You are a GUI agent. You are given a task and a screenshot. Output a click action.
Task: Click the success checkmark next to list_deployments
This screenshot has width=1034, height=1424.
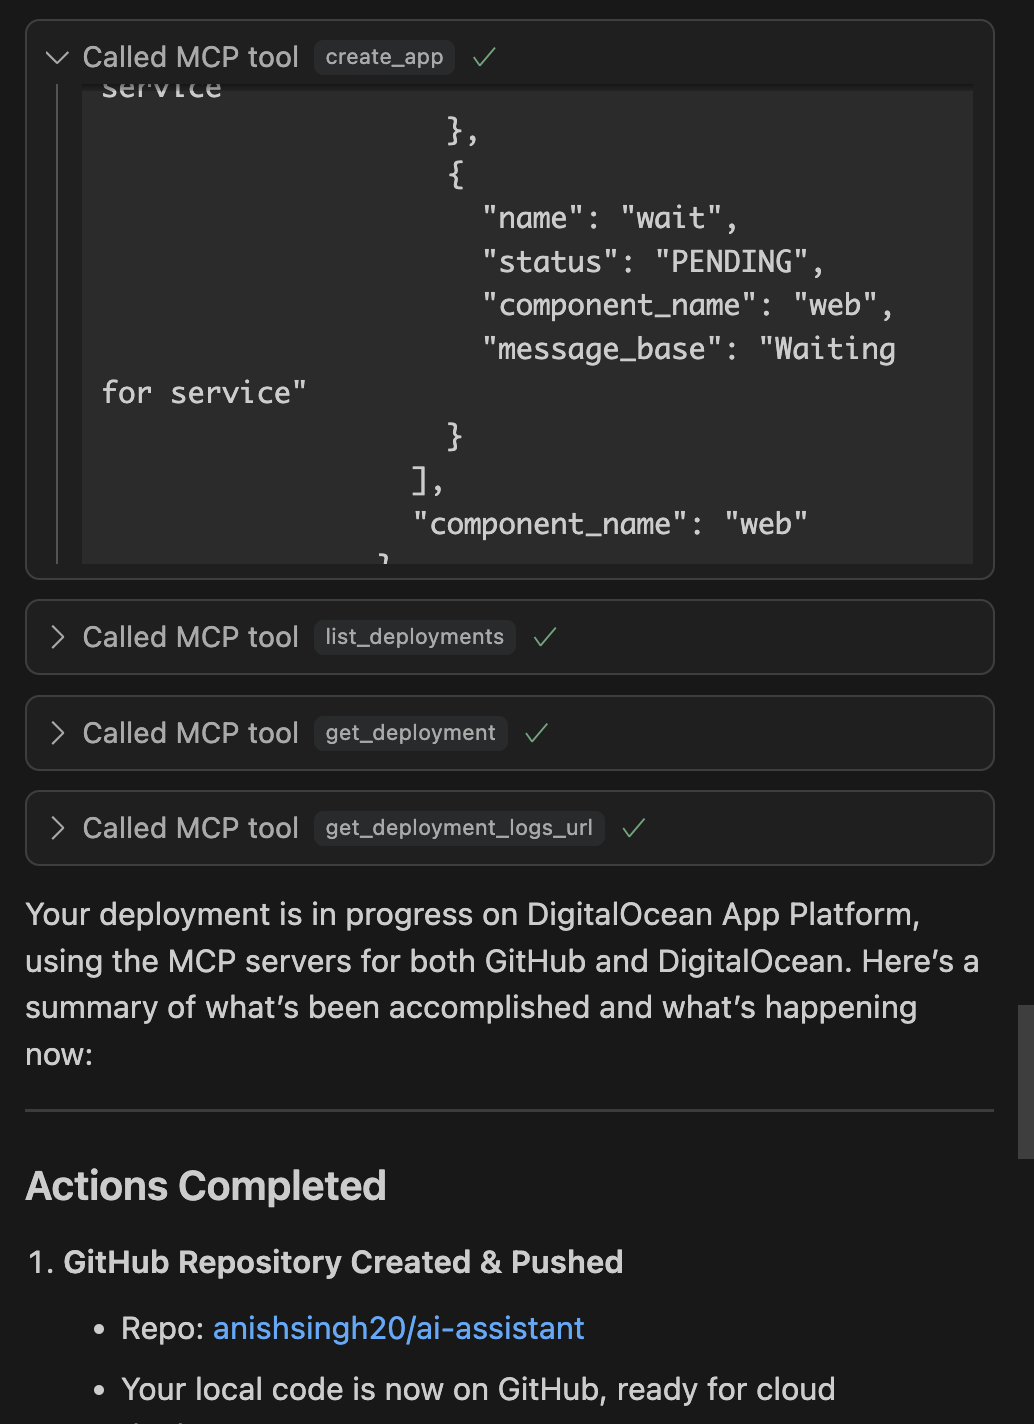point(545,637)
